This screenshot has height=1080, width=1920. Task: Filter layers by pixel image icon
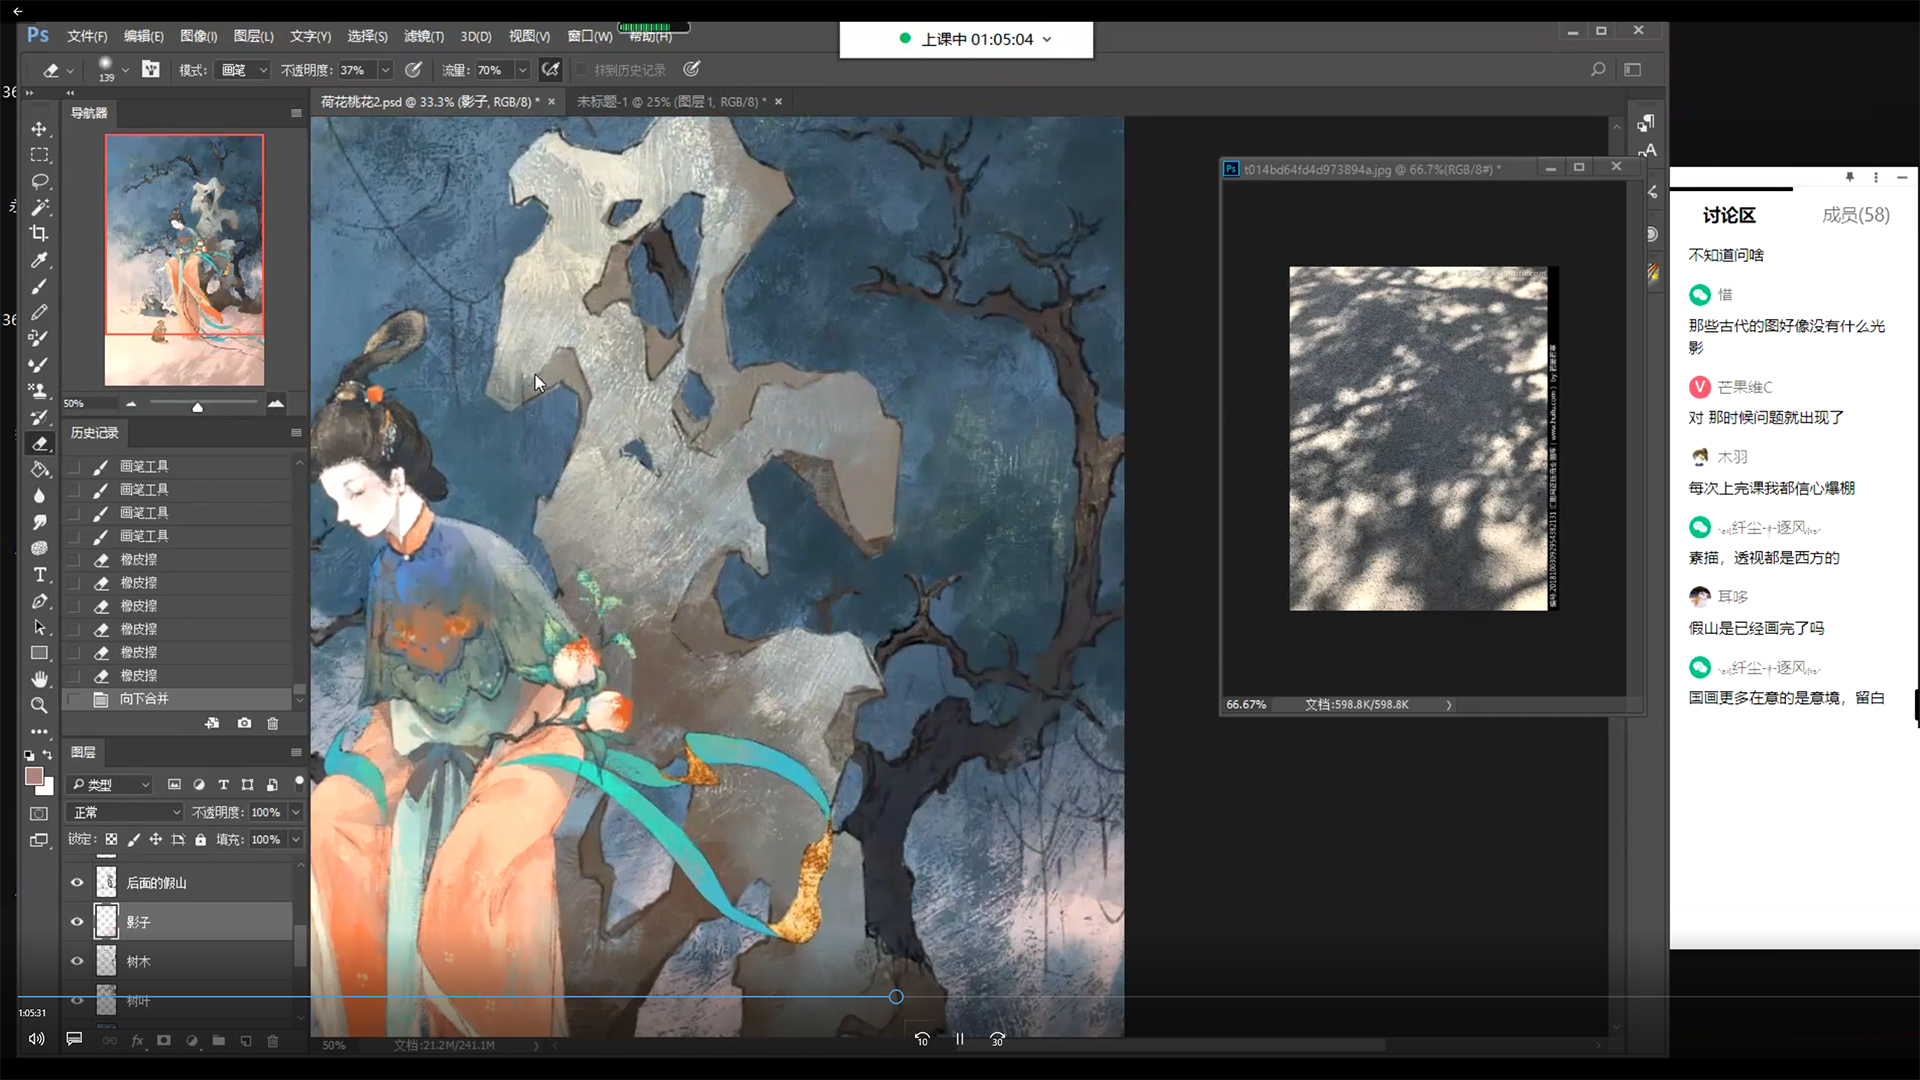click(x=174, y=785)
